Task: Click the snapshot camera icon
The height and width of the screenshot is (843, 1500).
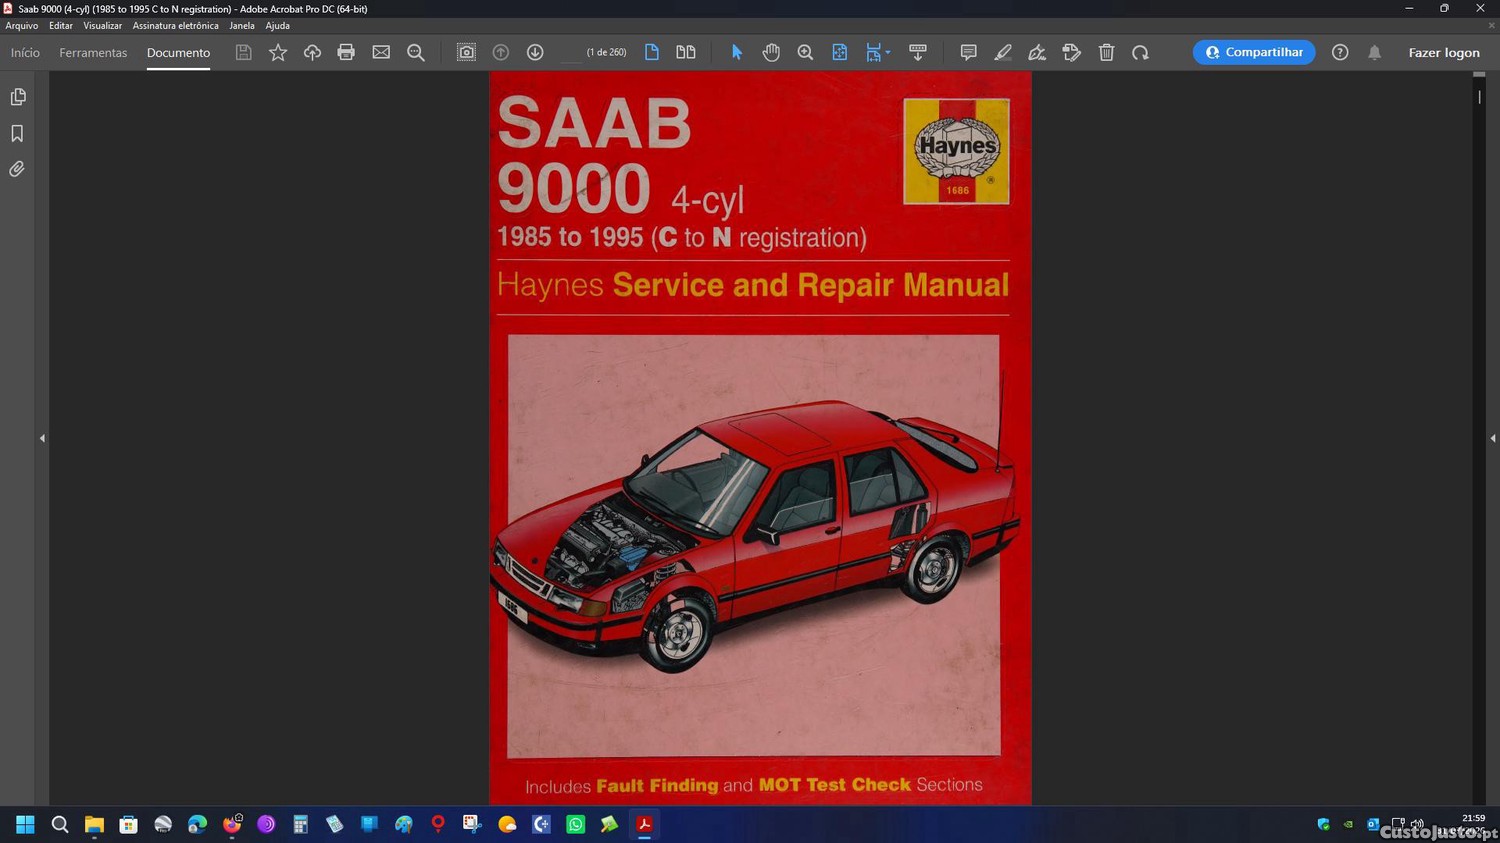Action: click(x=466, y=52)
